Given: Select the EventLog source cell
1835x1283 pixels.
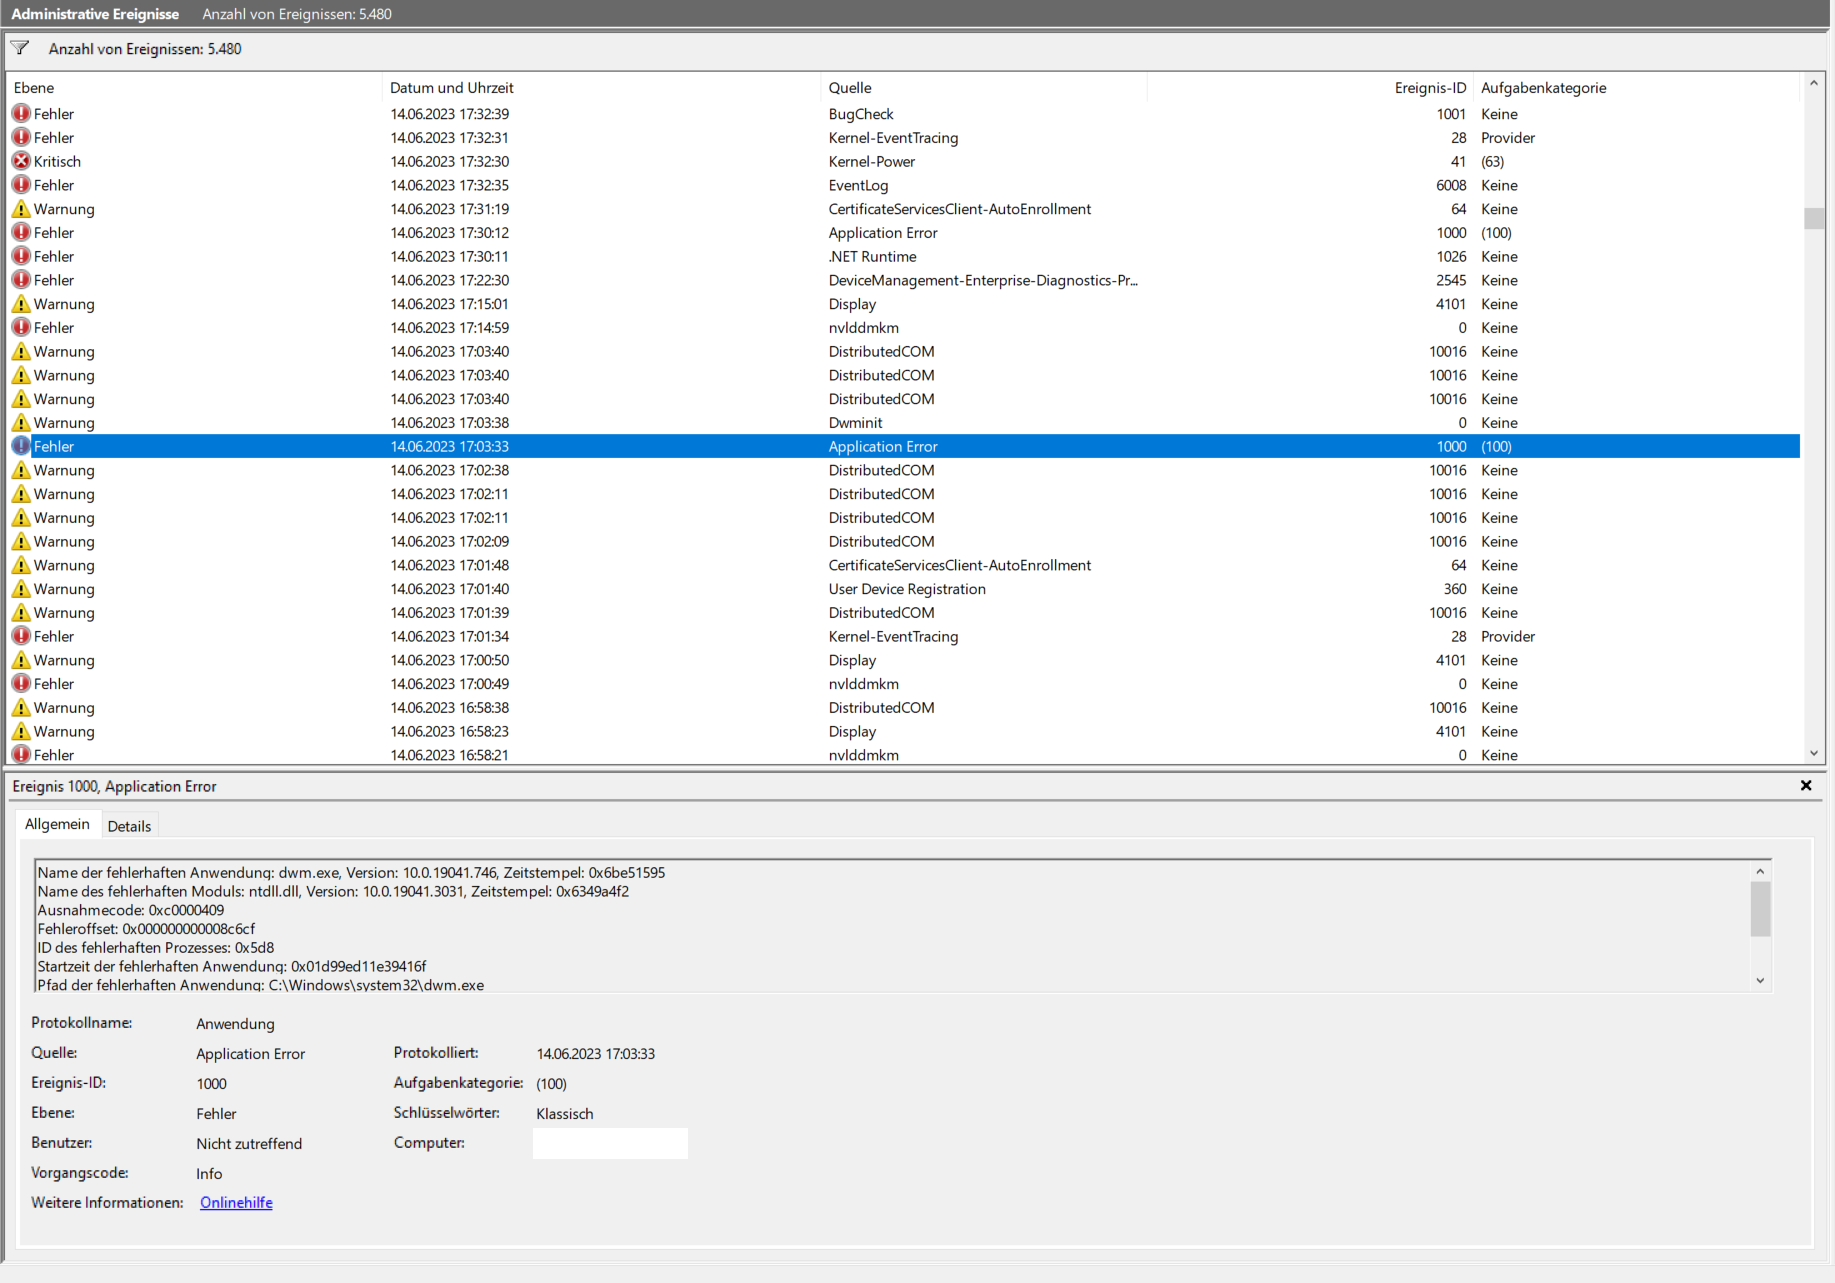Looking at the screenshot, I should 858,185.
